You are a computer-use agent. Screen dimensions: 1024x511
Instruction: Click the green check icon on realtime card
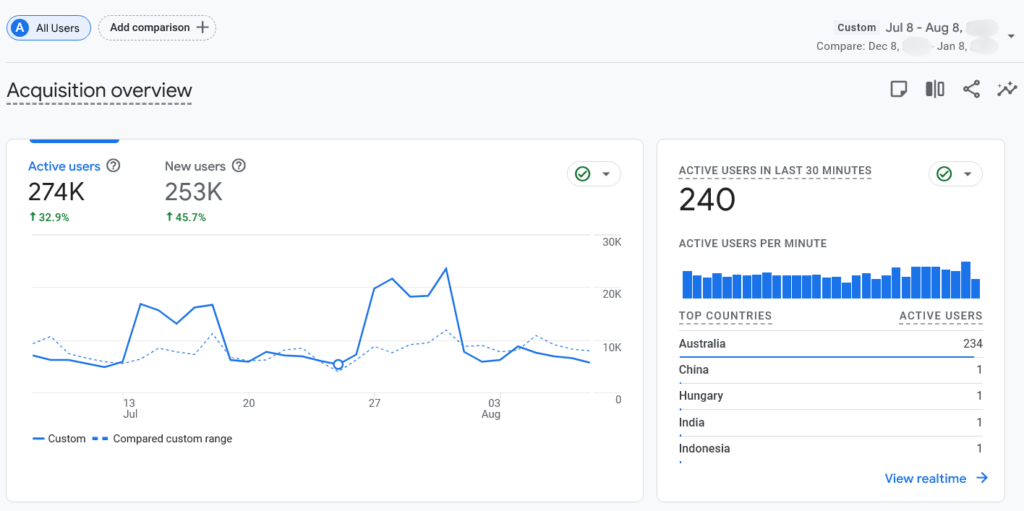[x=944, y=174]
